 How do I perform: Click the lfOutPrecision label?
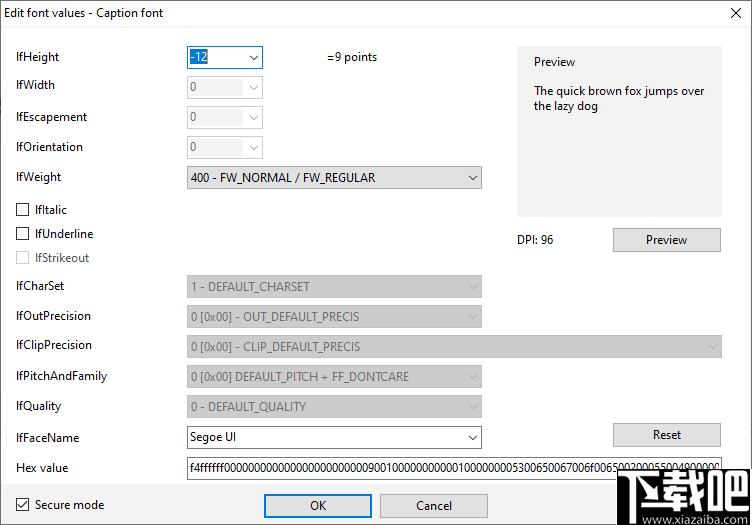pyautogui.click(x=53, y=316)
